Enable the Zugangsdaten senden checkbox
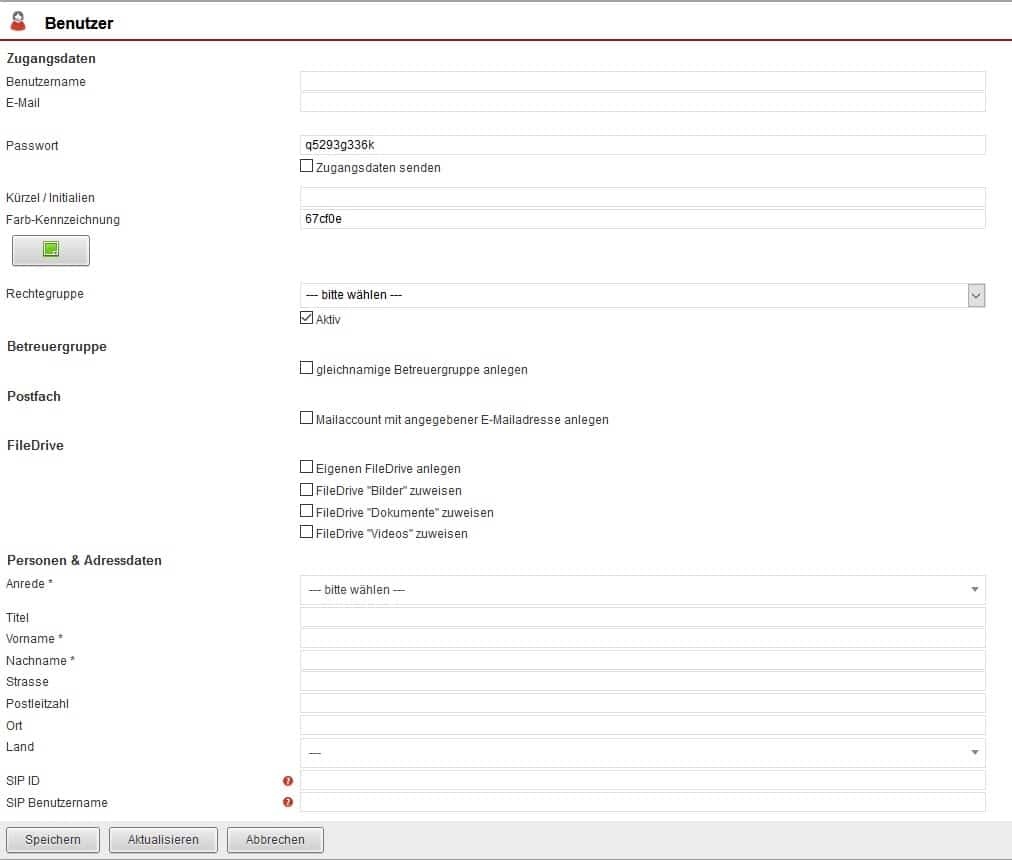Screen dimensions: 1012x860 pos(307,167)
